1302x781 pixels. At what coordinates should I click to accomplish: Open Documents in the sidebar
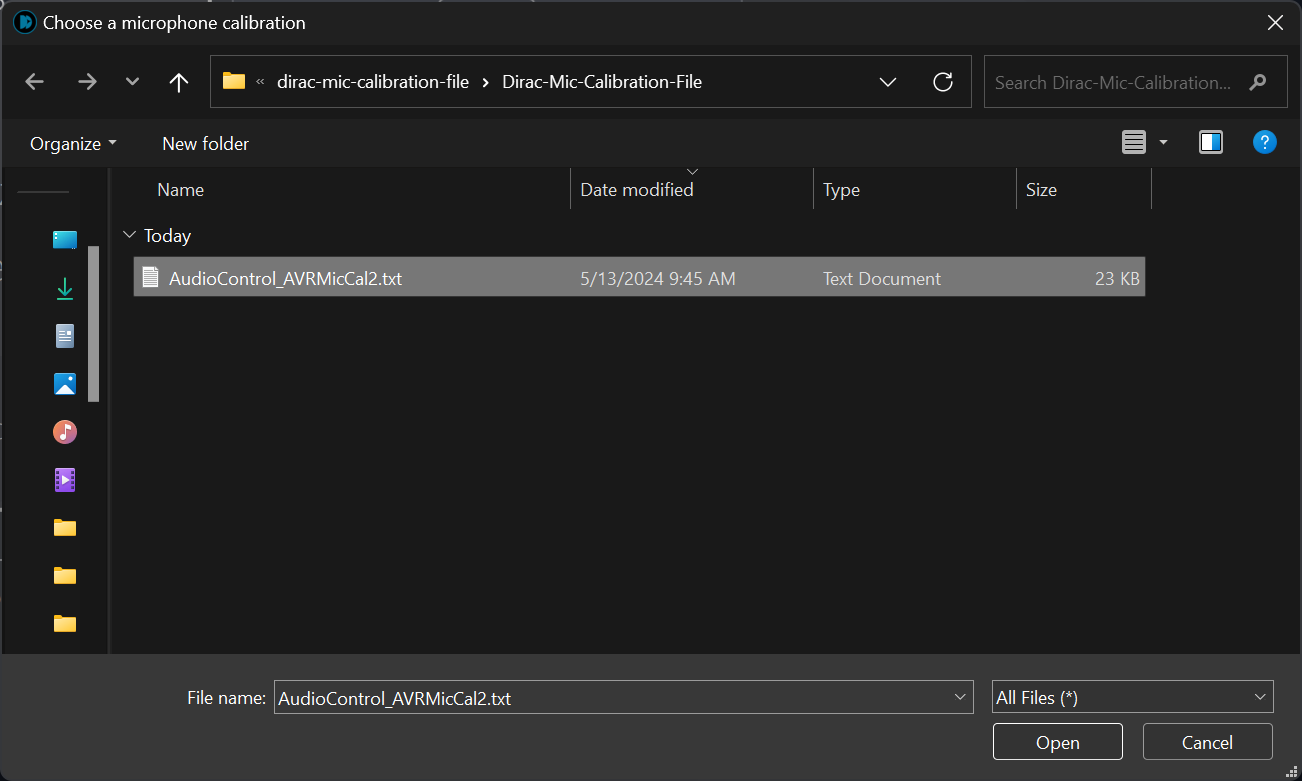pyautogui.click(x=65, y=336)
